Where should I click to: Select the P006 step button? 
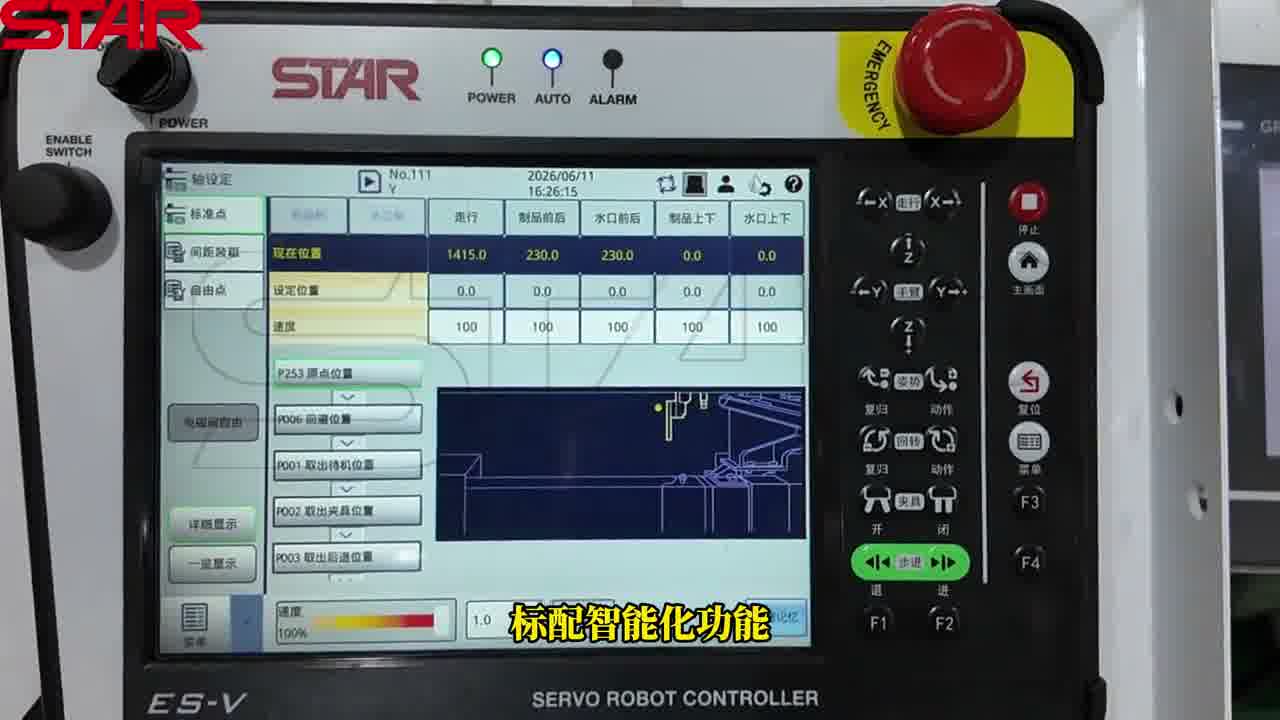pos(347,419)
